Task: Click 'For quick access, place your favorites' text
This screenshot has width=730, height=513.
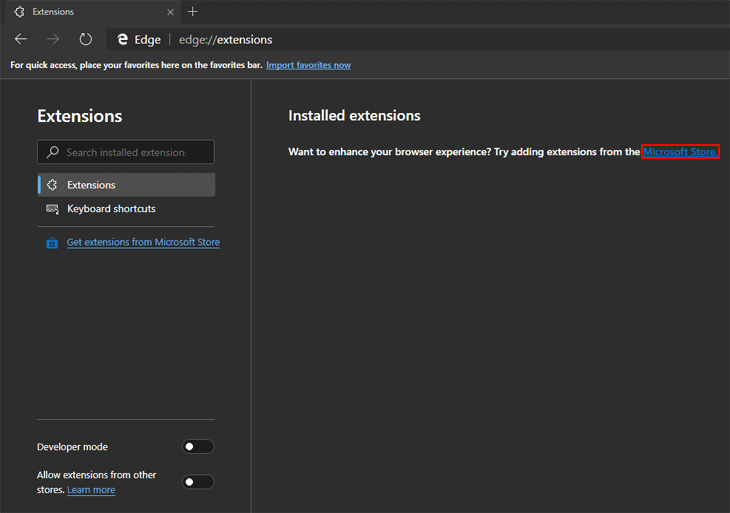Action: click(136, 65)
